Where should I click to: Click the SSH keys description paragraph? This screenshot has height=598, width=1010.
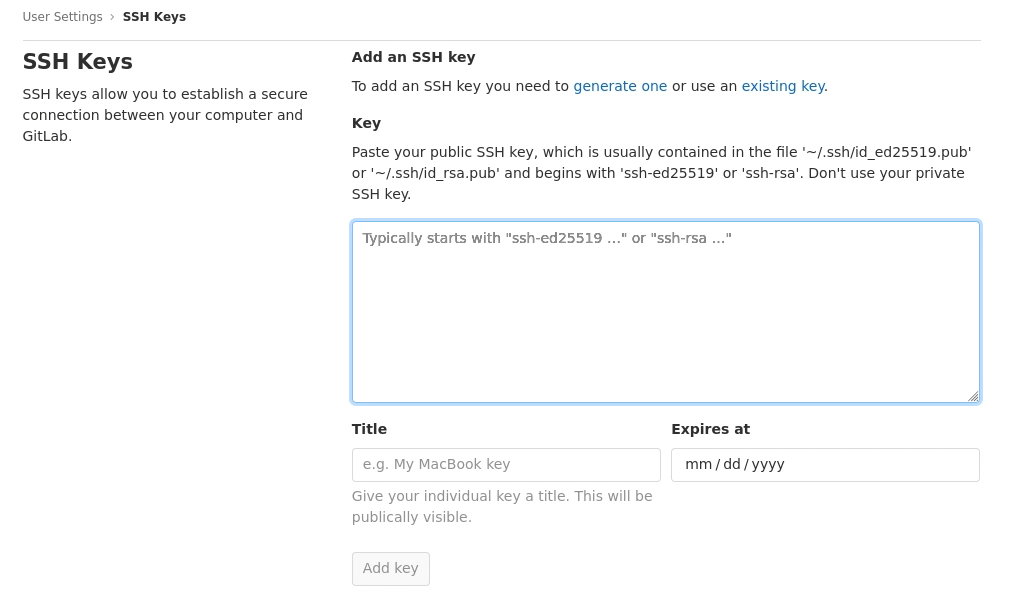[x=165, y=115]
